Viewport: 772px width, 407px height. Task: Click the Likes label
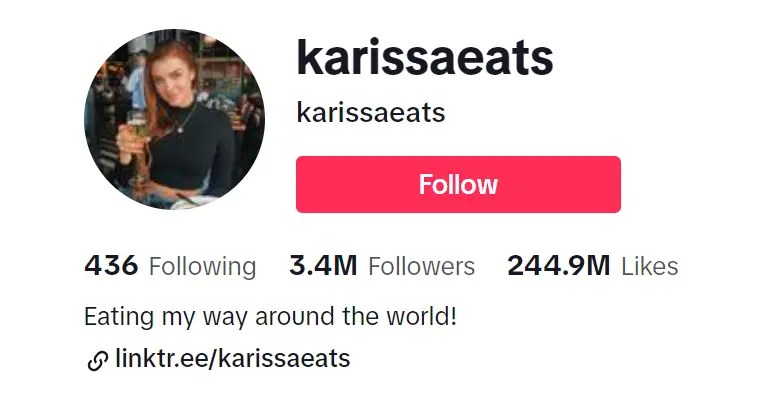[x=649, y=266]
